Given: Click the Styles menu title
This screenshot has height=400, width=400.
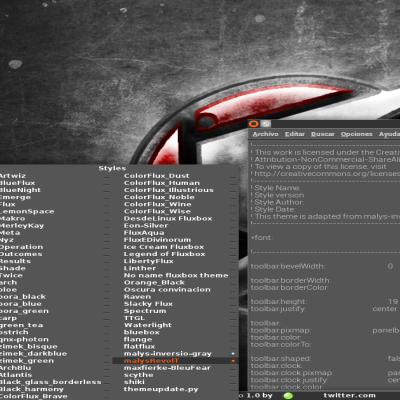Looking at the screenshot, I should (112, 168).
